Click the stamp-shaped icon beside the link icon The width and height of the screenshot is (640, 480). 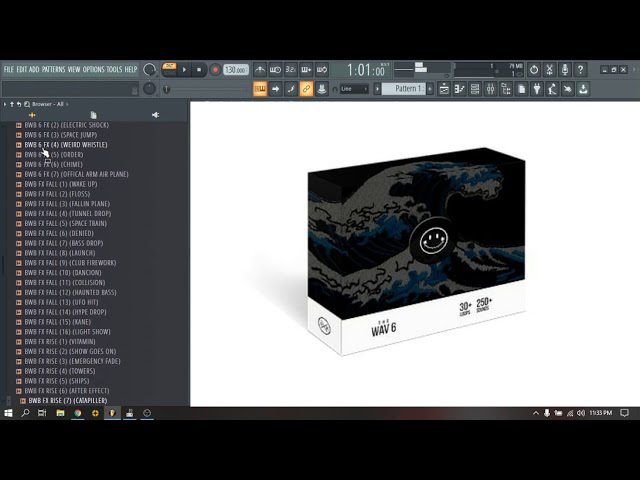coord(322,89)
